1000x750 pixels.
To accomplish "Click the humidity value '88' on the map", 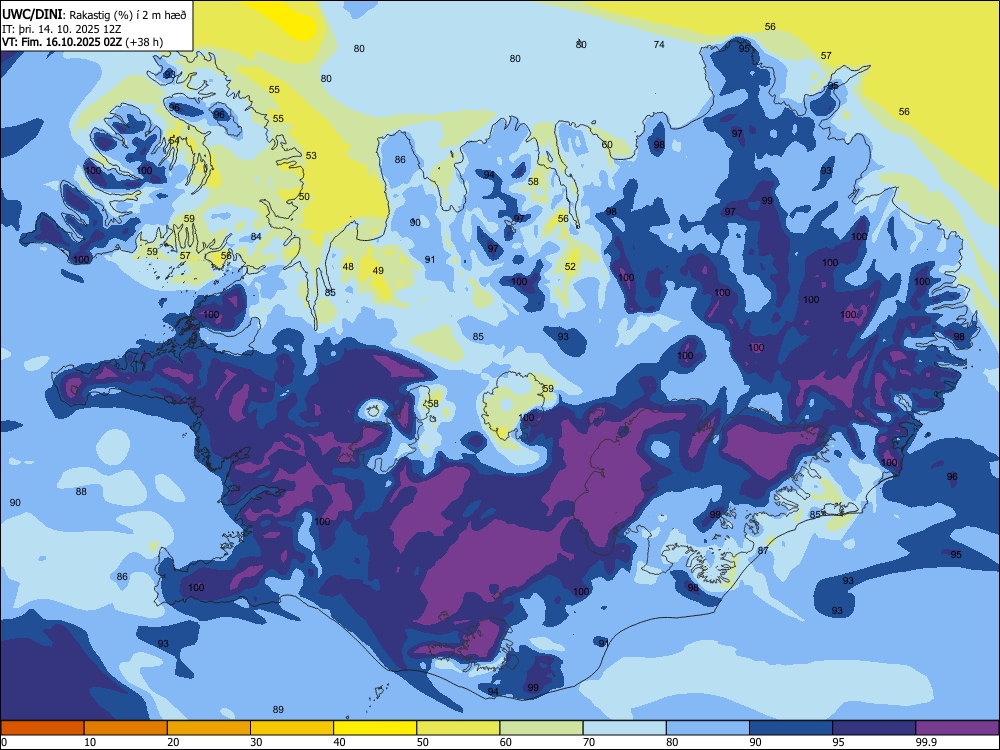I will coord(81,492).
